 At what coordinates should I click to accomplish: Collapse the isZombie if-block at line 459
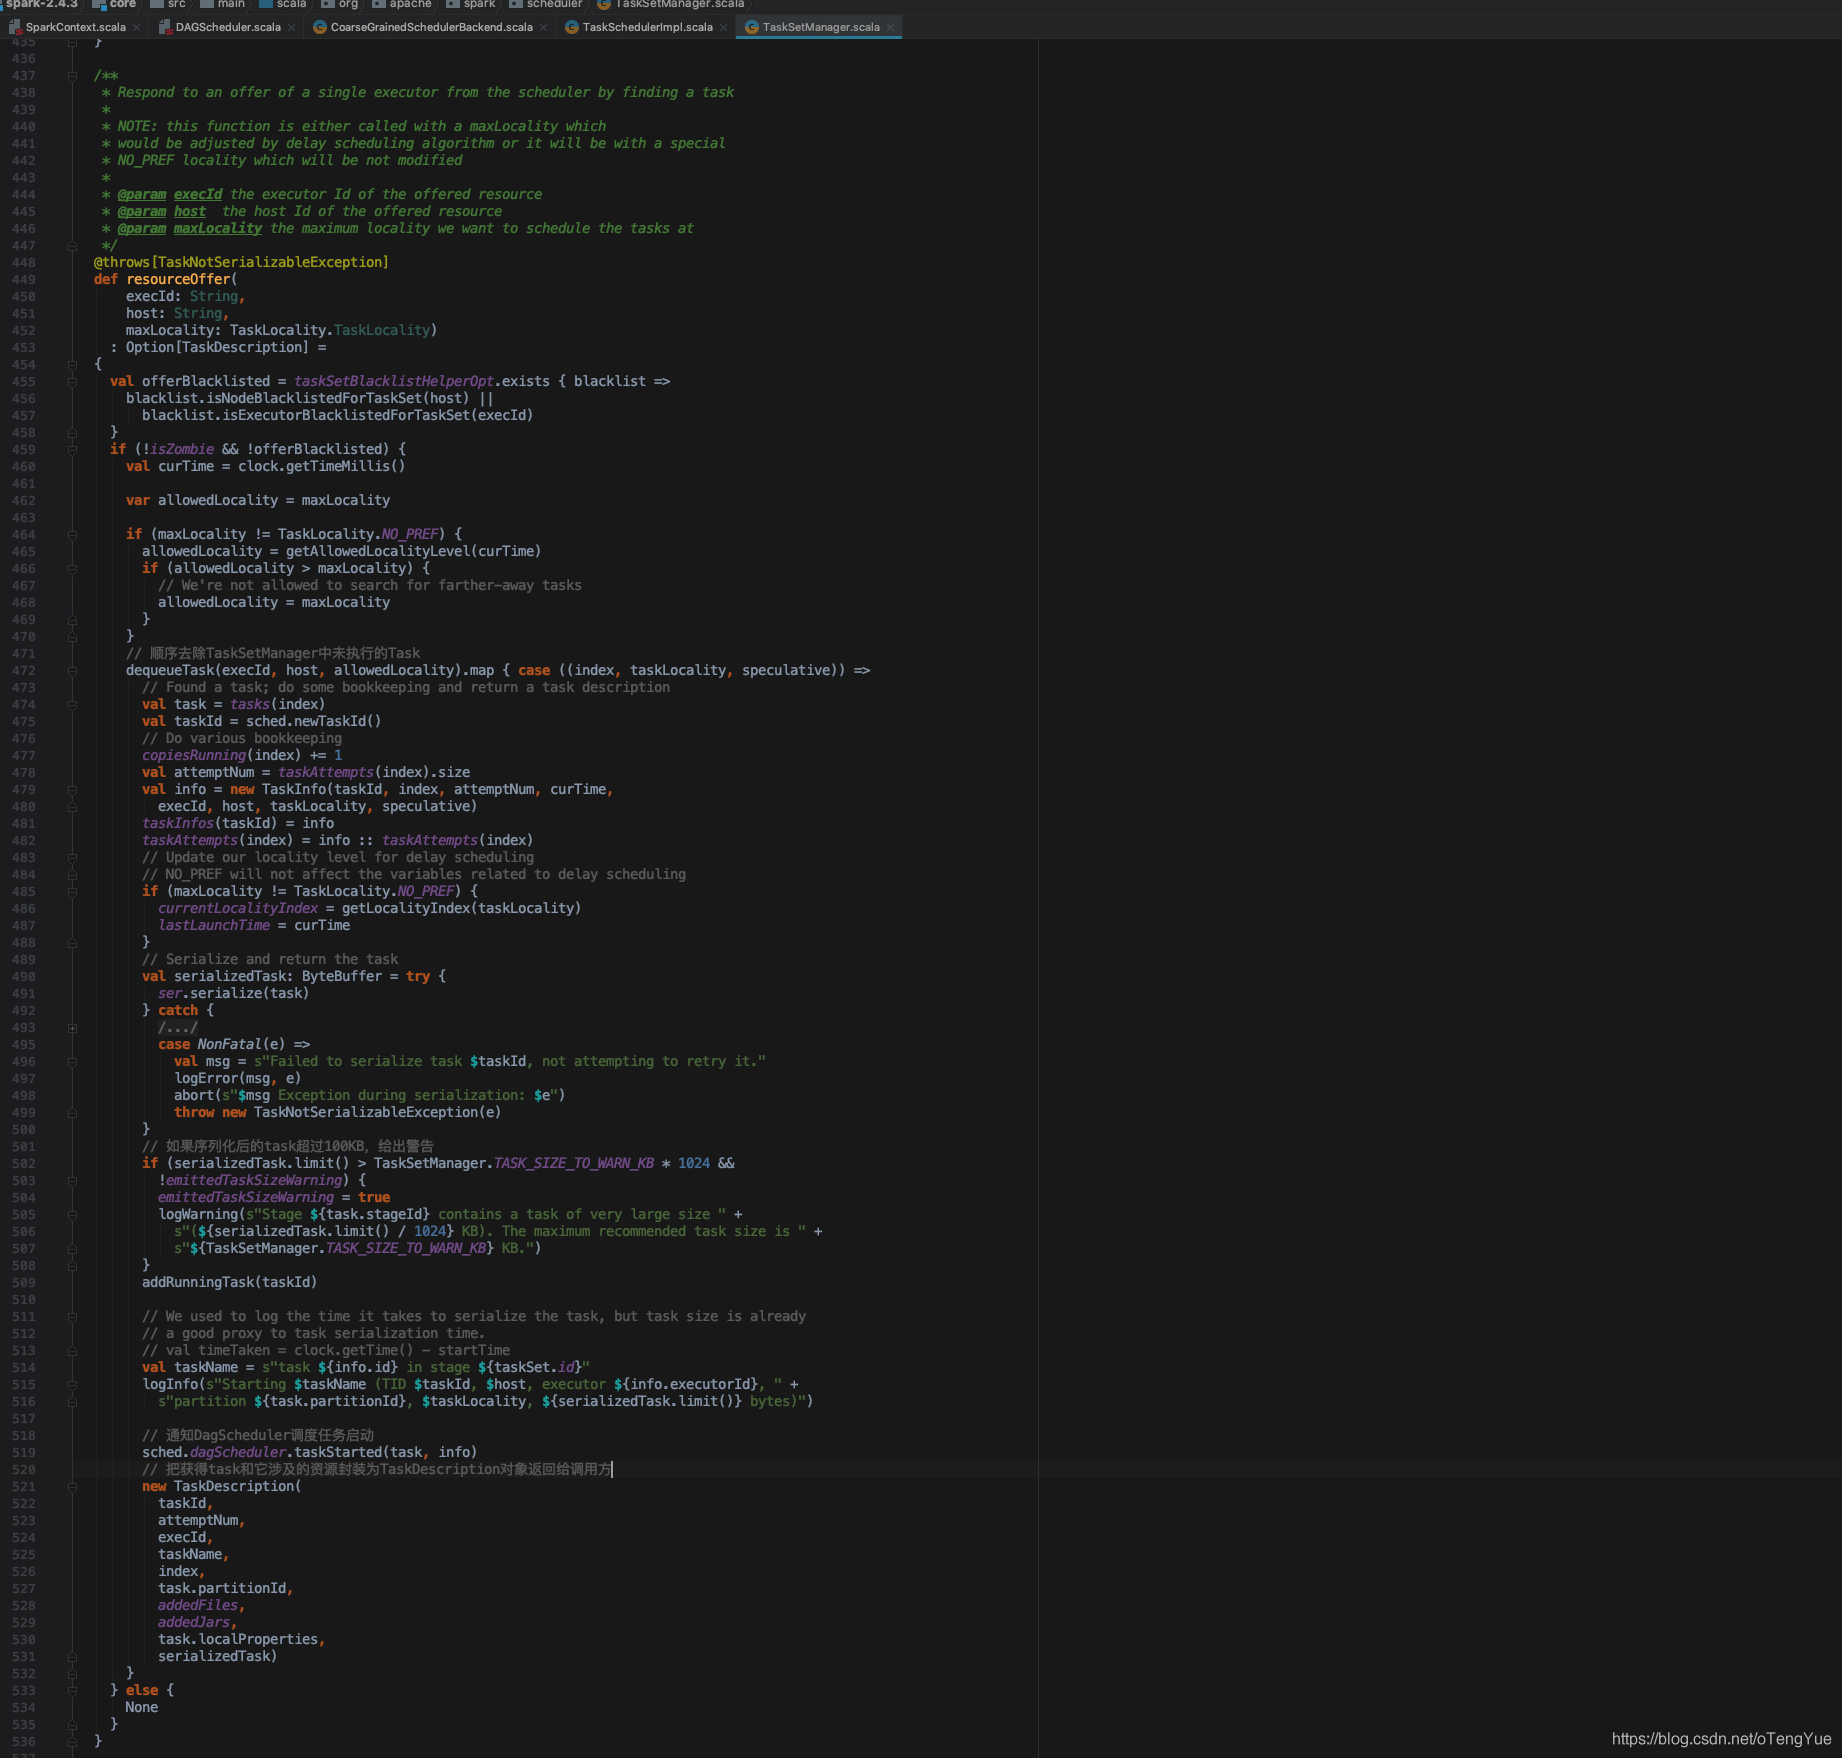tap(72, 450)
